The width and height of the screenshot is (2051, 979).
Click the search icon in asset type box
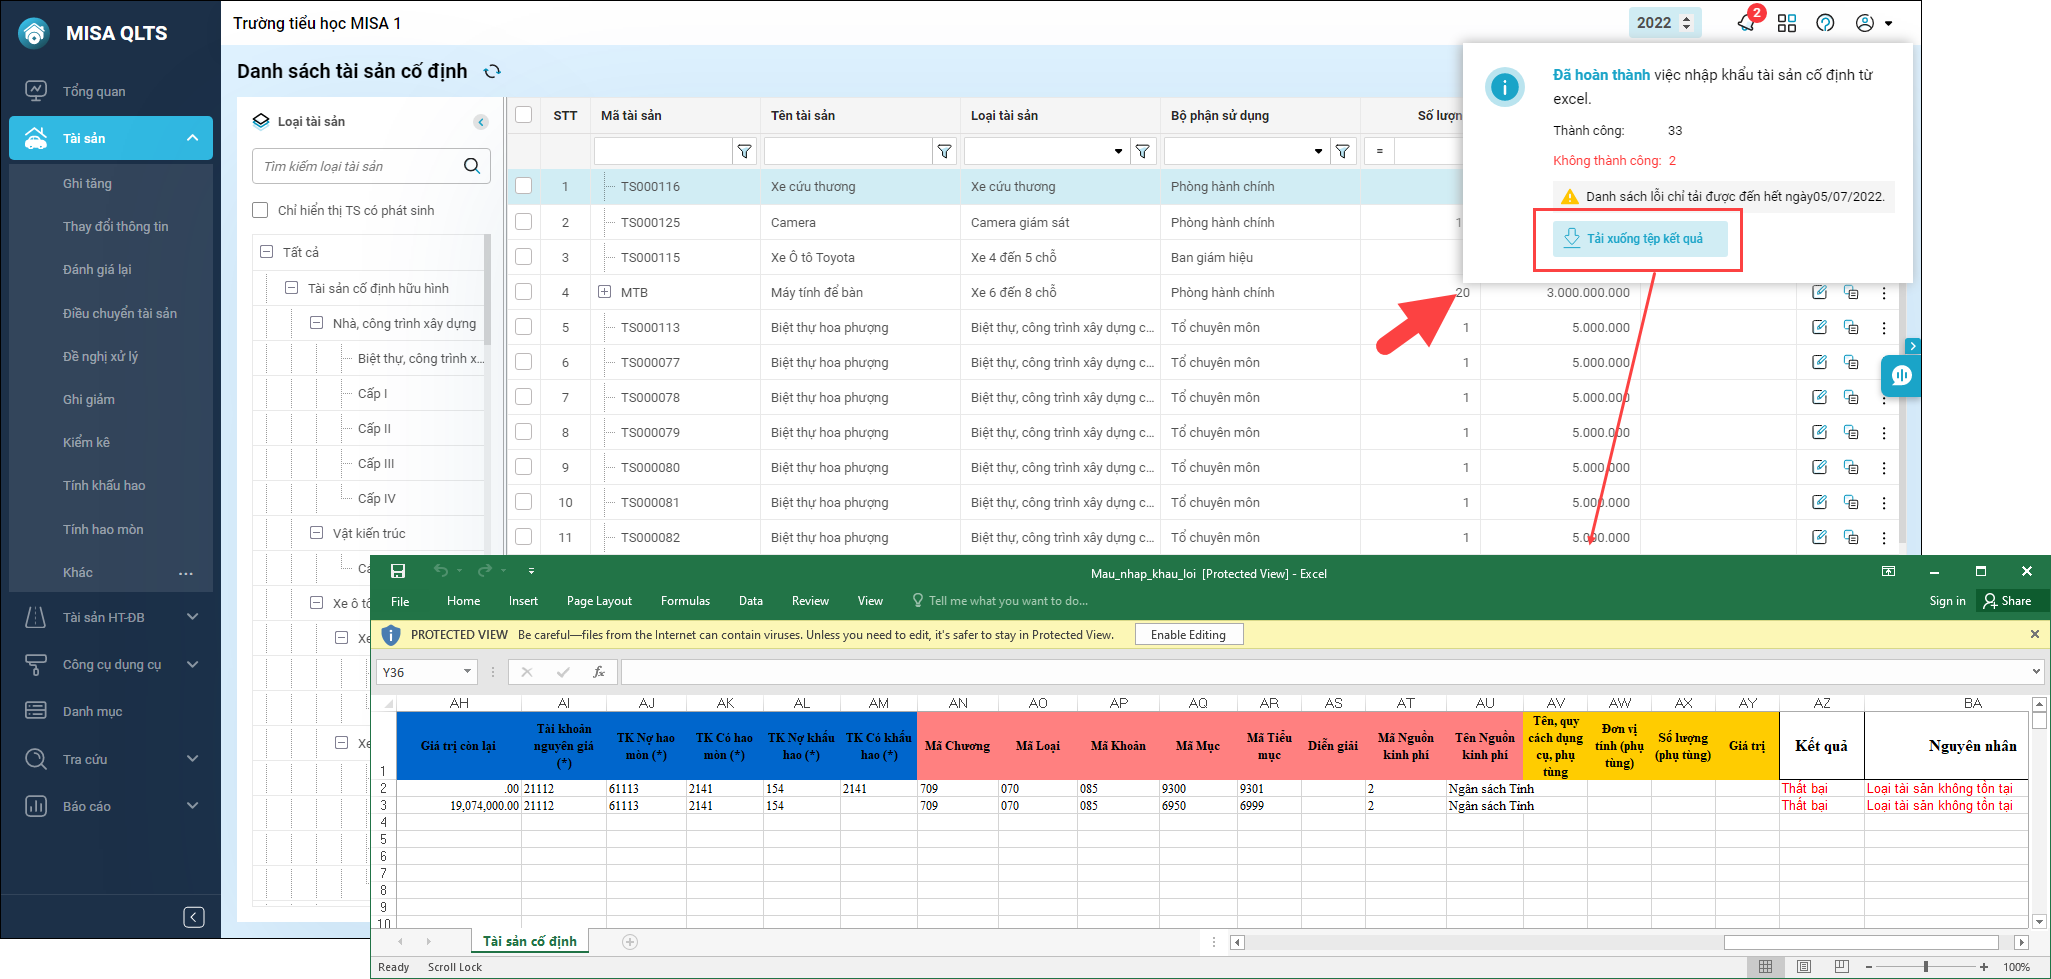point(472,166)
